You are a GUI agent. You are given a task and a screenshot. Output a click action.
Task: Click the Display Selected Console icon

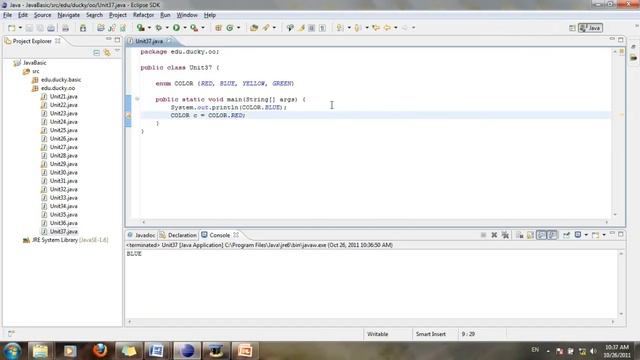[578, 235]
